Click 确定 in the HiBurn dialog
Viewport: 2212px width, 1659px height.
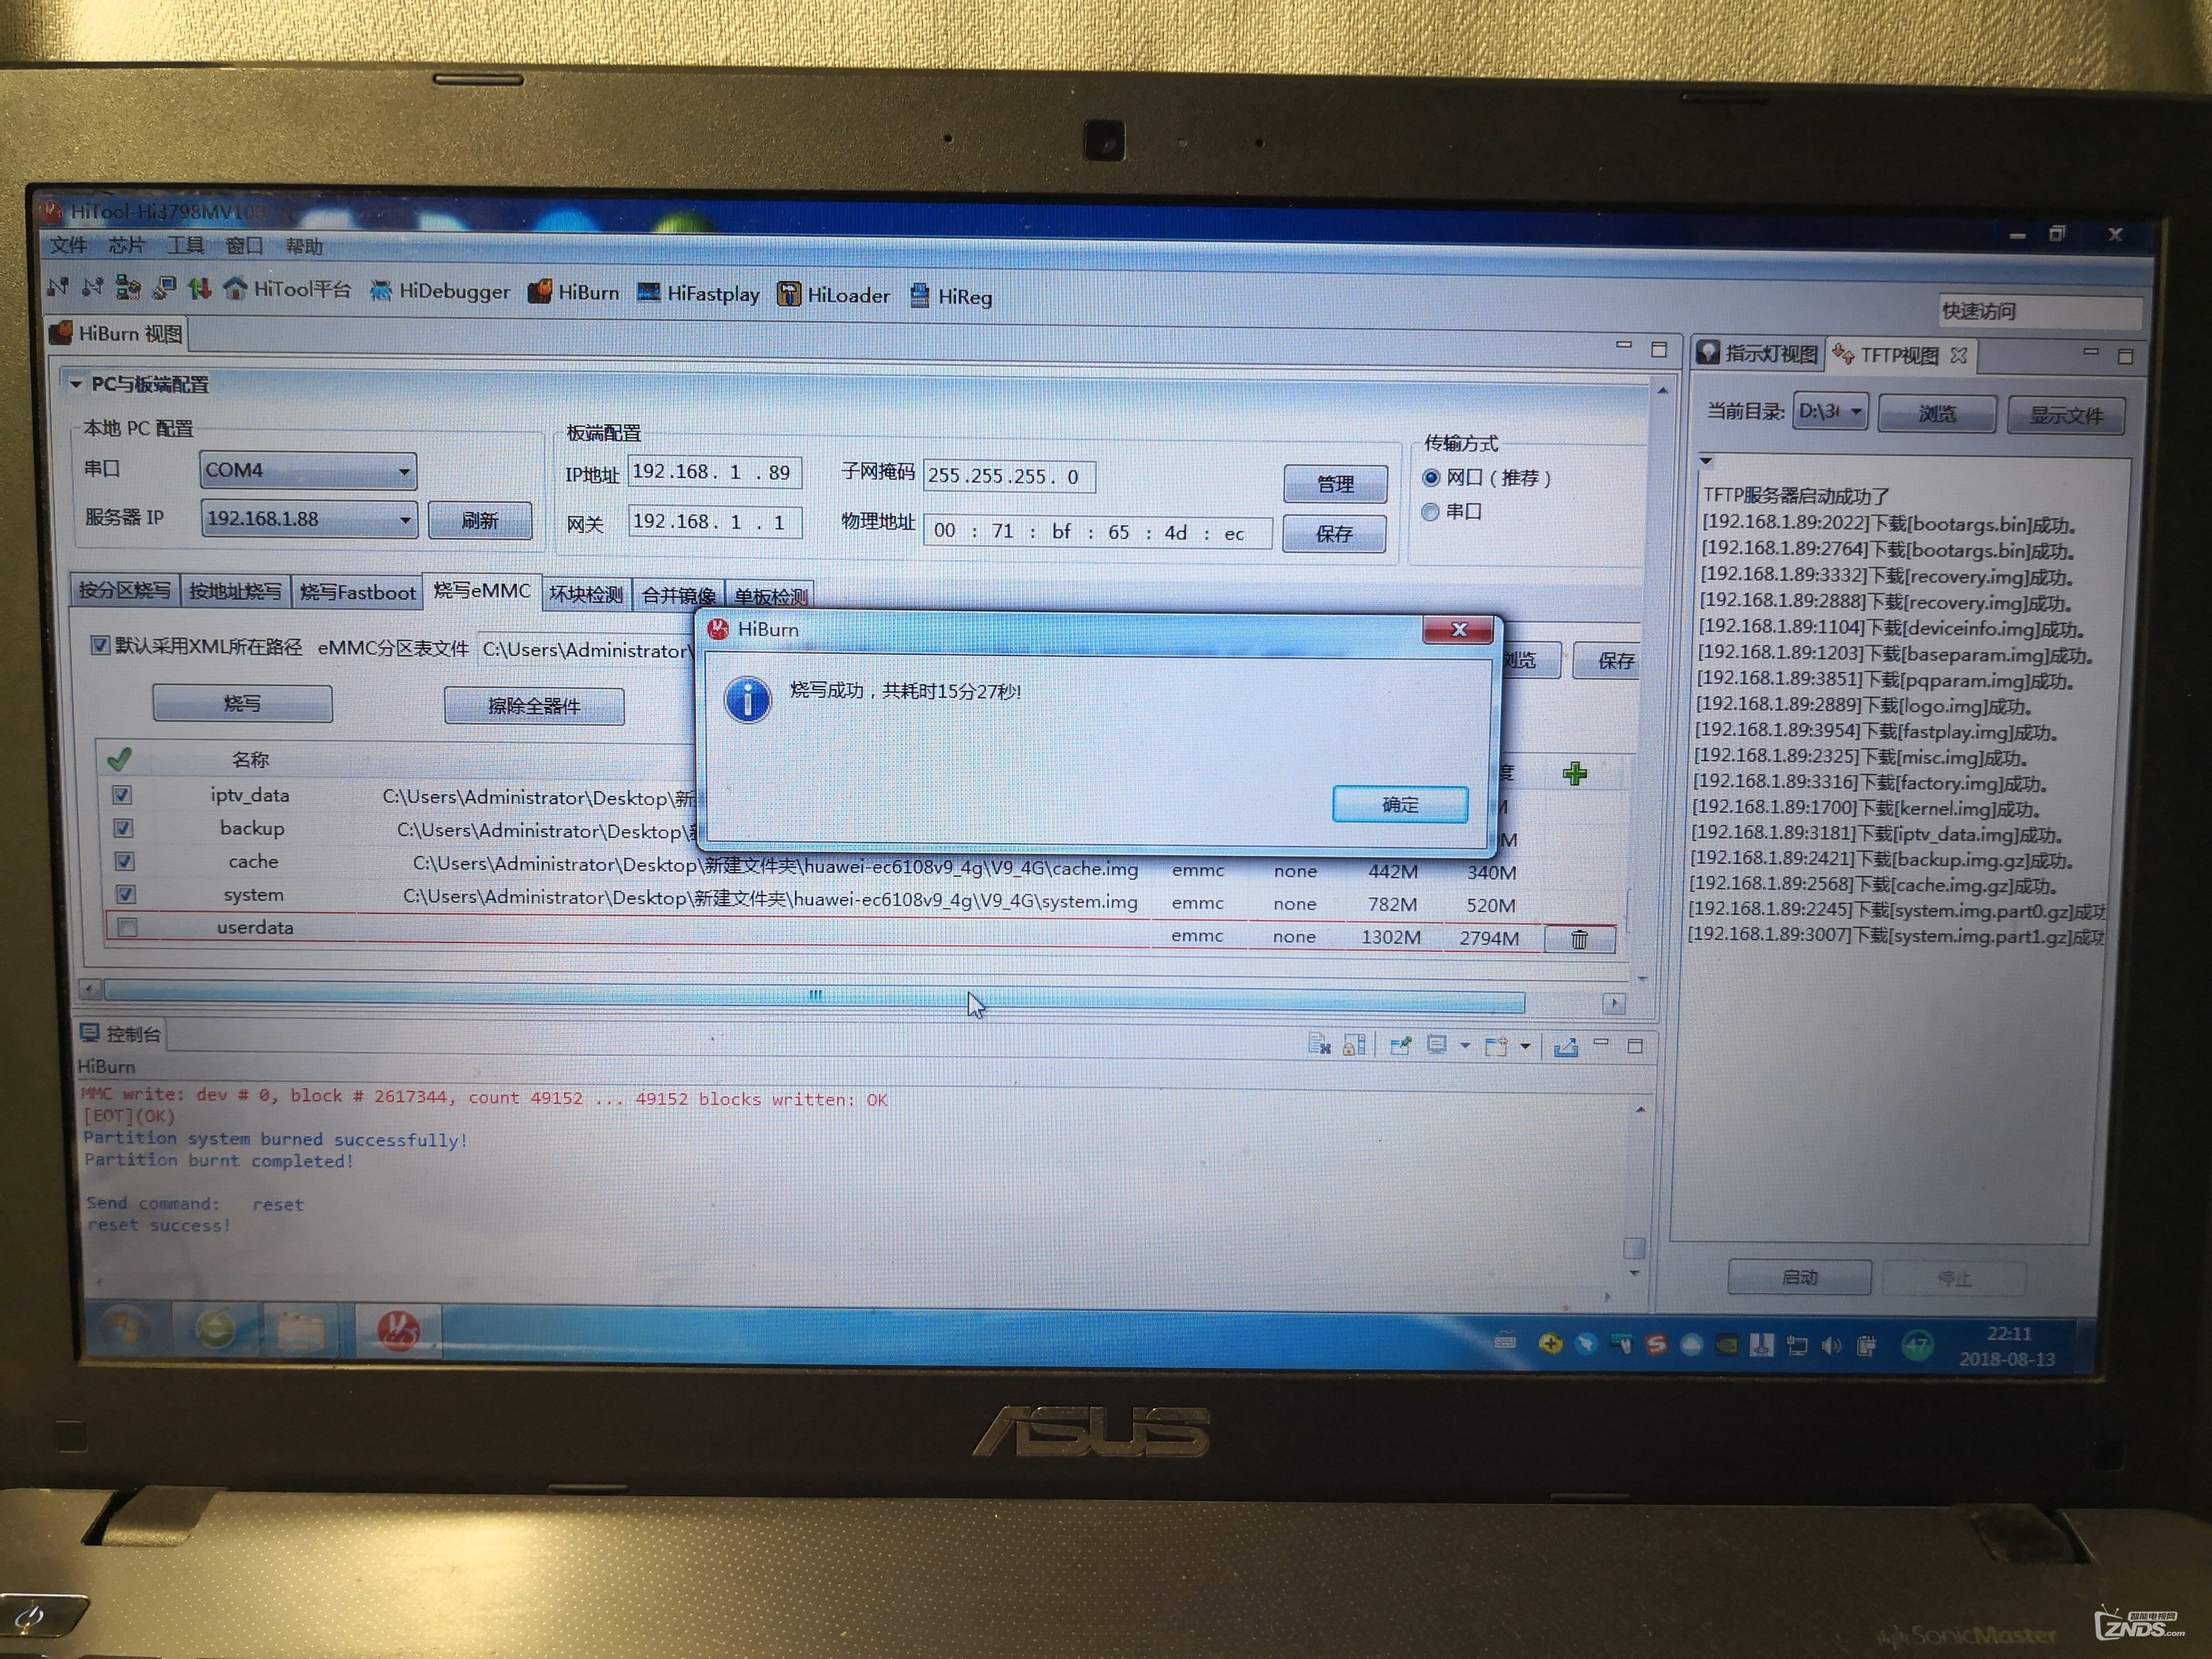pyautogui.click(x=1399, y=804)
